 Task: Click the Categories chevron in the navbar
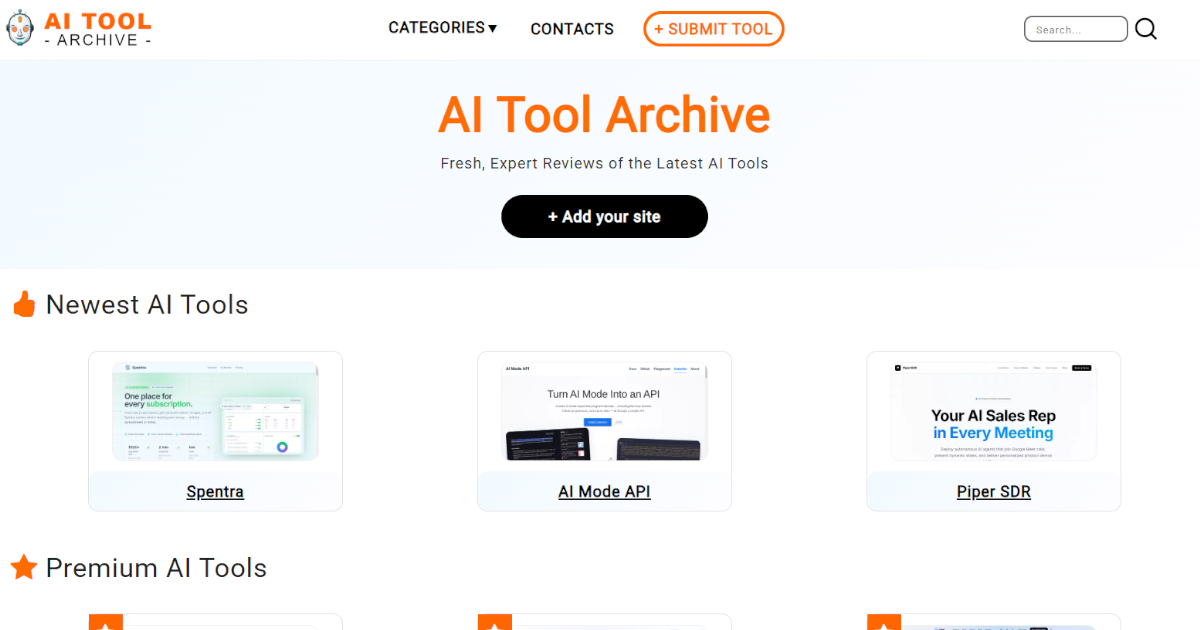click(492, 28)
